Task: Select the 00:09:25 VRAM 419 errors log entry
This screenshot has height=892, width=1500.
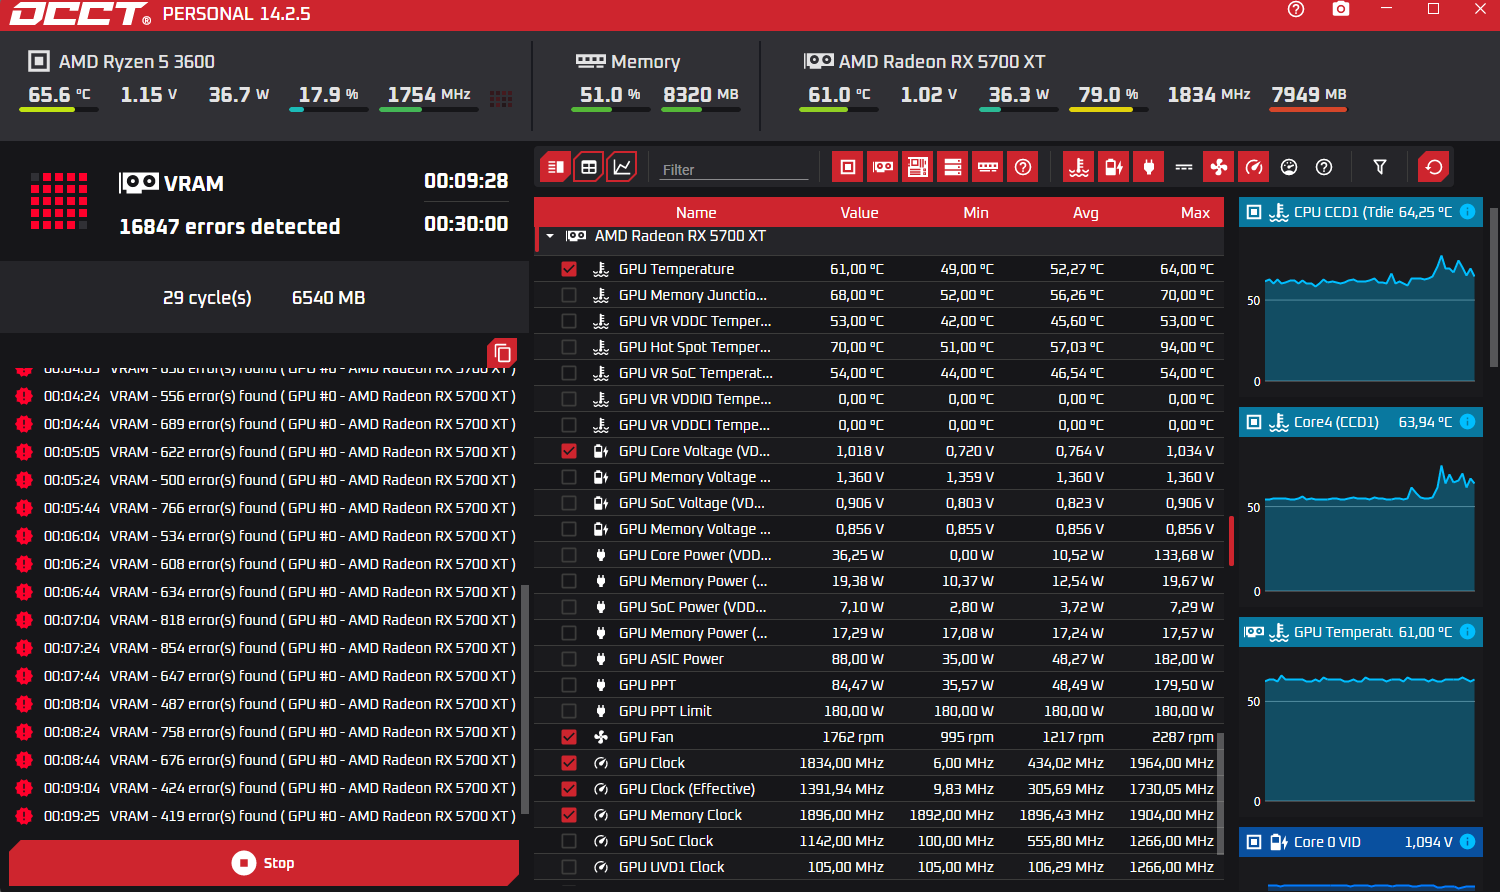Action: pos(265,816)
